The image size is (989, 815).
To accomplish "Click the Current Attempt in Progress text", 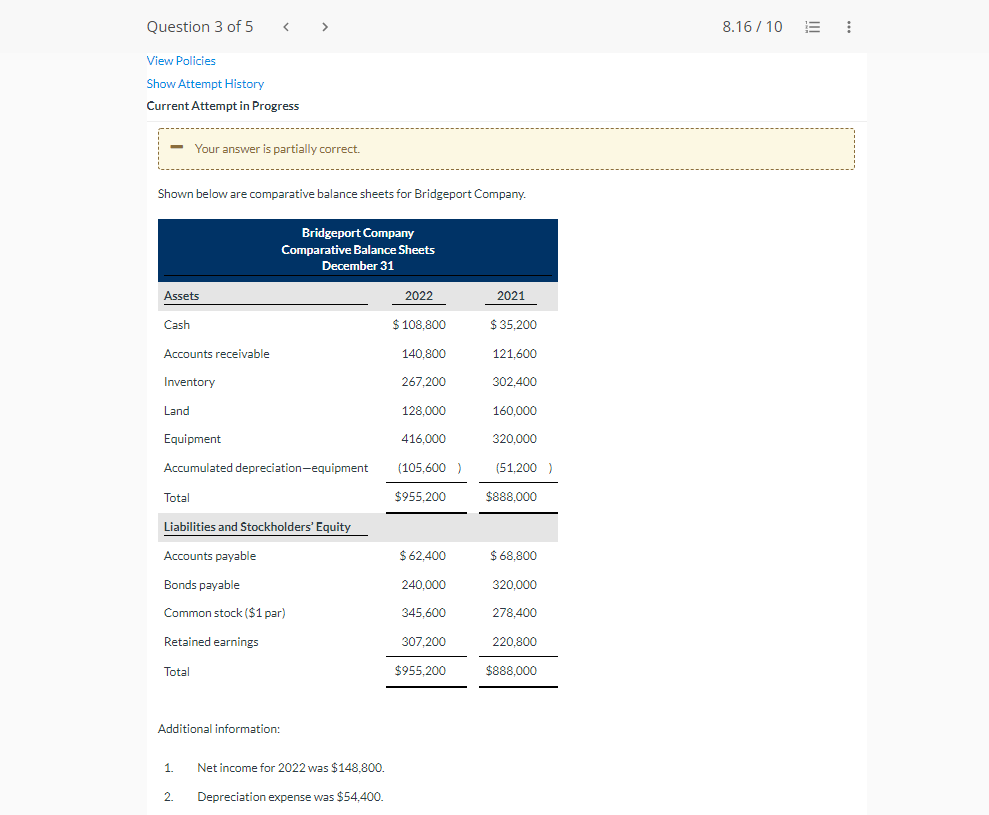I will click(223, 106).
